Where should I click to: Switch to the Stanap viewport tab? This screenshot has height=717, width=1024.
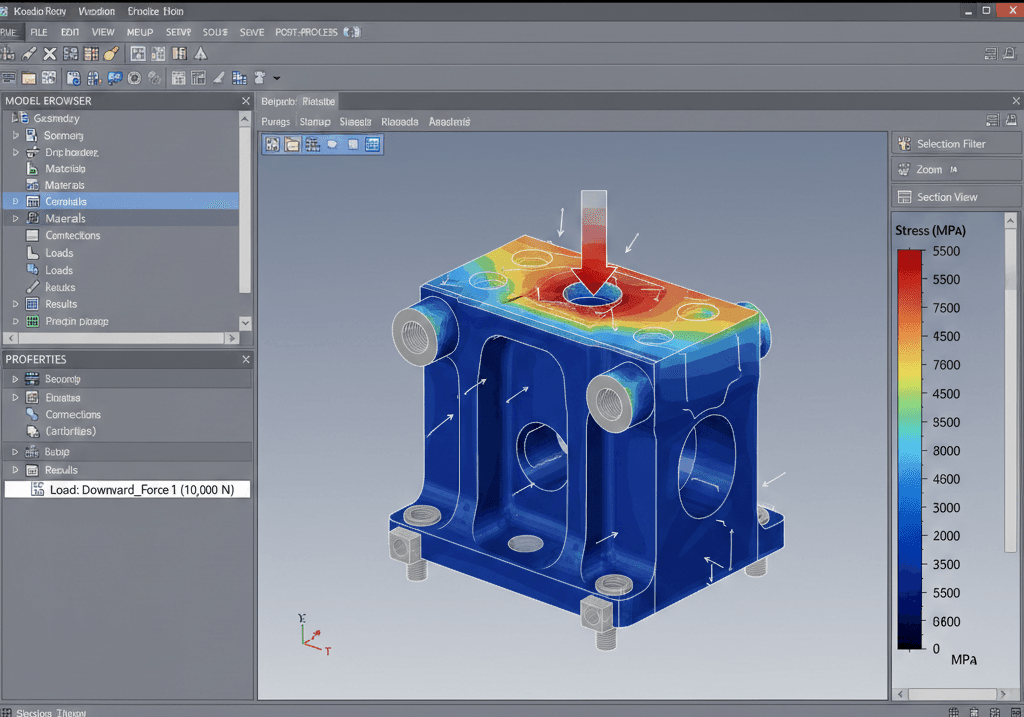click(x=314, y=122)
